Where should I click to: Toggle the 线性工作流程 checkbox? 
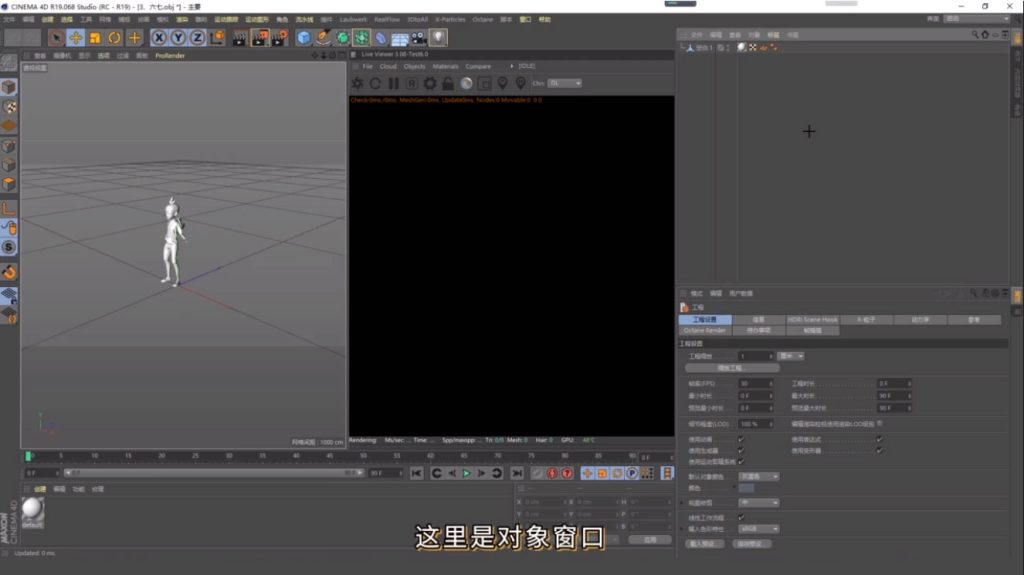point(741,516)
